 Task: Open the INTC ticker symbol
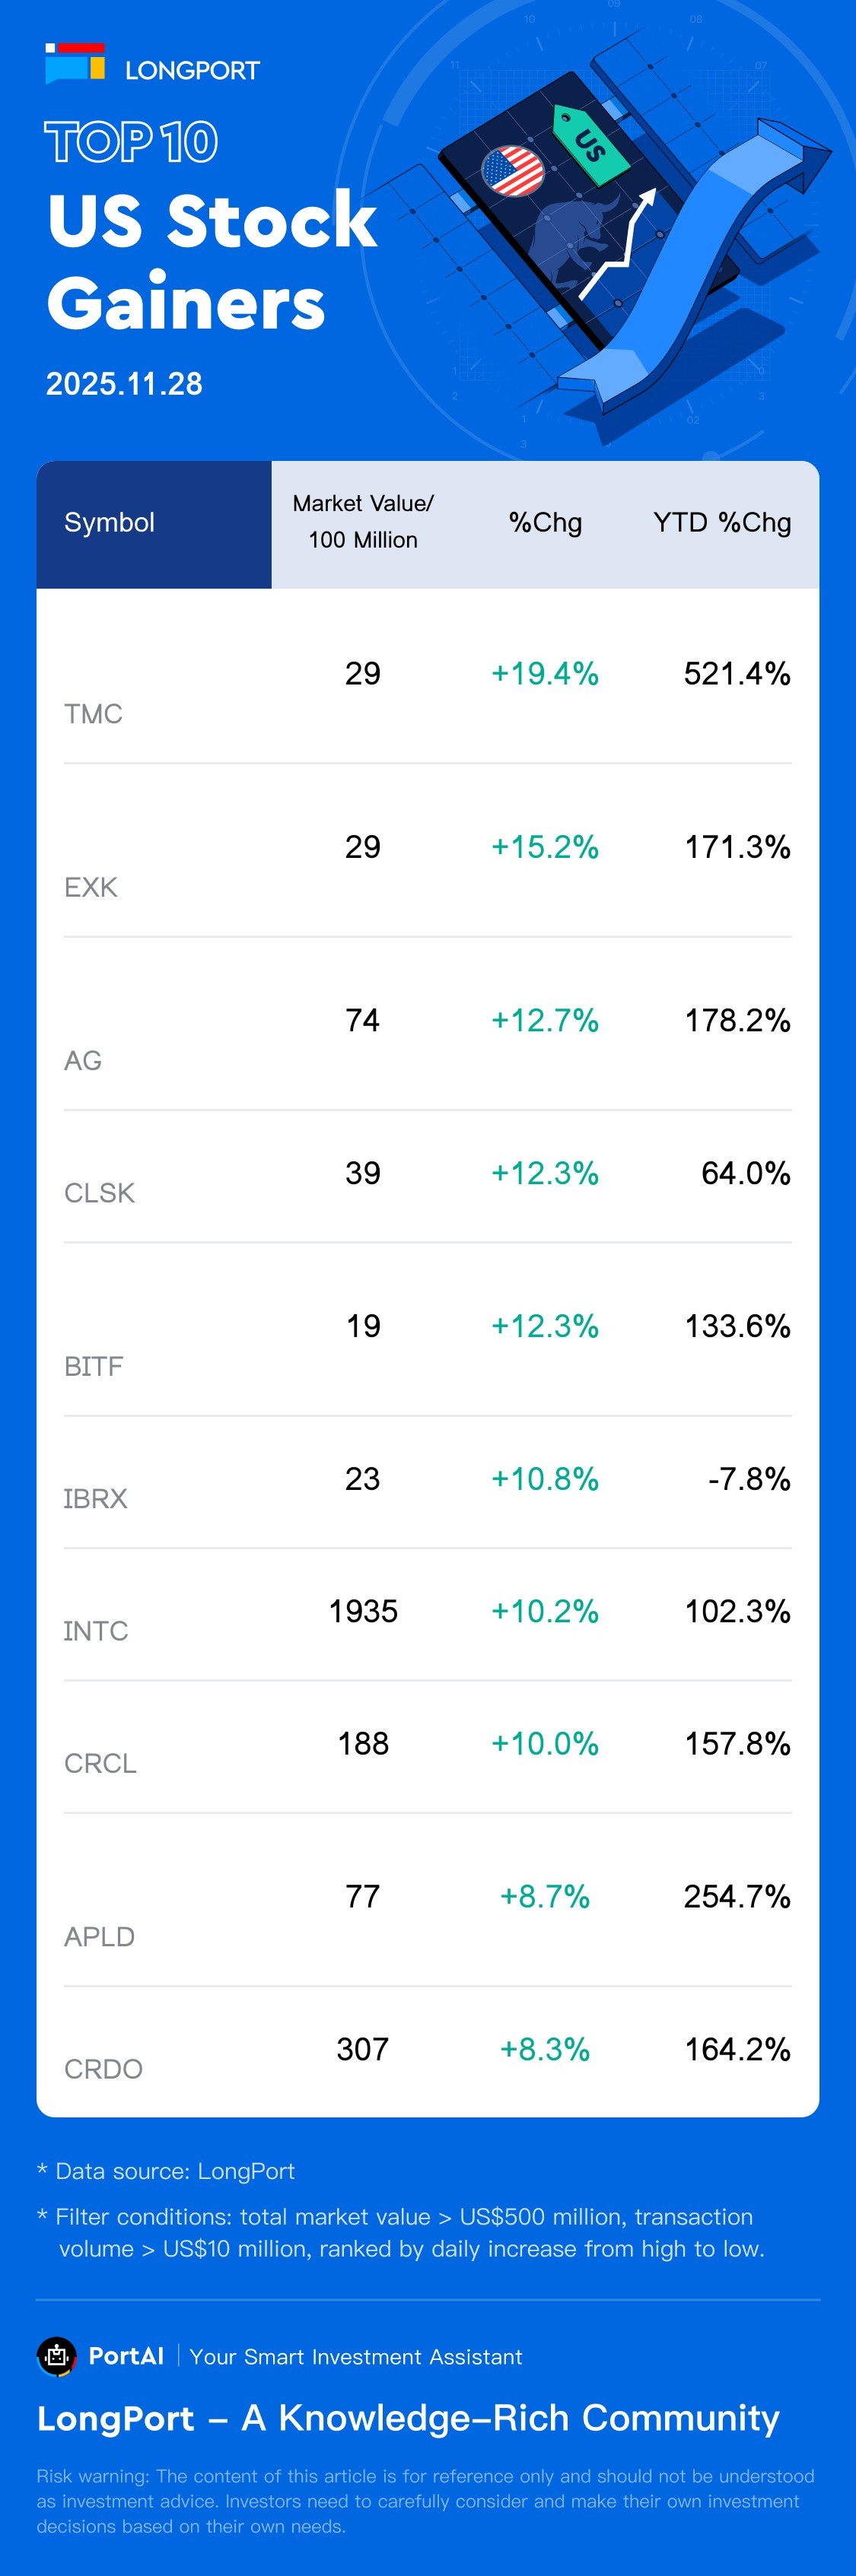pos(96,1631)
